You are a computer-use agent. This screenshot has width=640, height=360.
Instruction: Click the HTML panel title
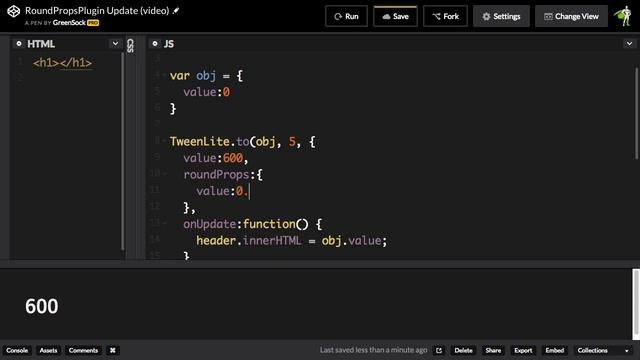[41, 44]
